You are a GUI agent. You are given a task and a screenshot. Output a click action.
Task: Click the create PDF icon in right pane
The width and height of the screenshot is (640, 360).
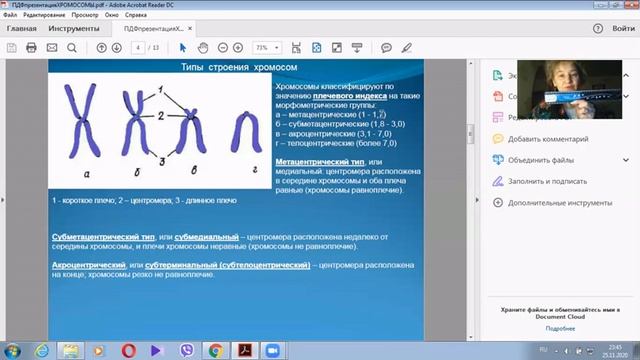498,97
